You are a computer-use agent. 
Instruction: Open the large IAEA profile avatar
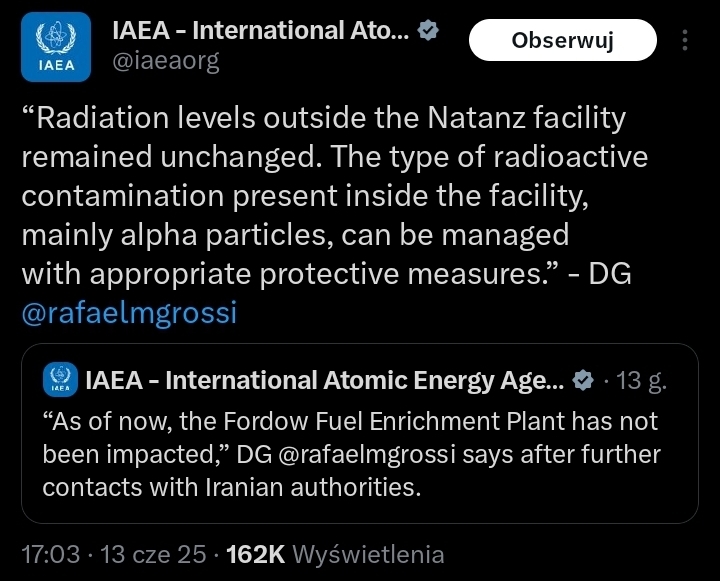[55, 46]
